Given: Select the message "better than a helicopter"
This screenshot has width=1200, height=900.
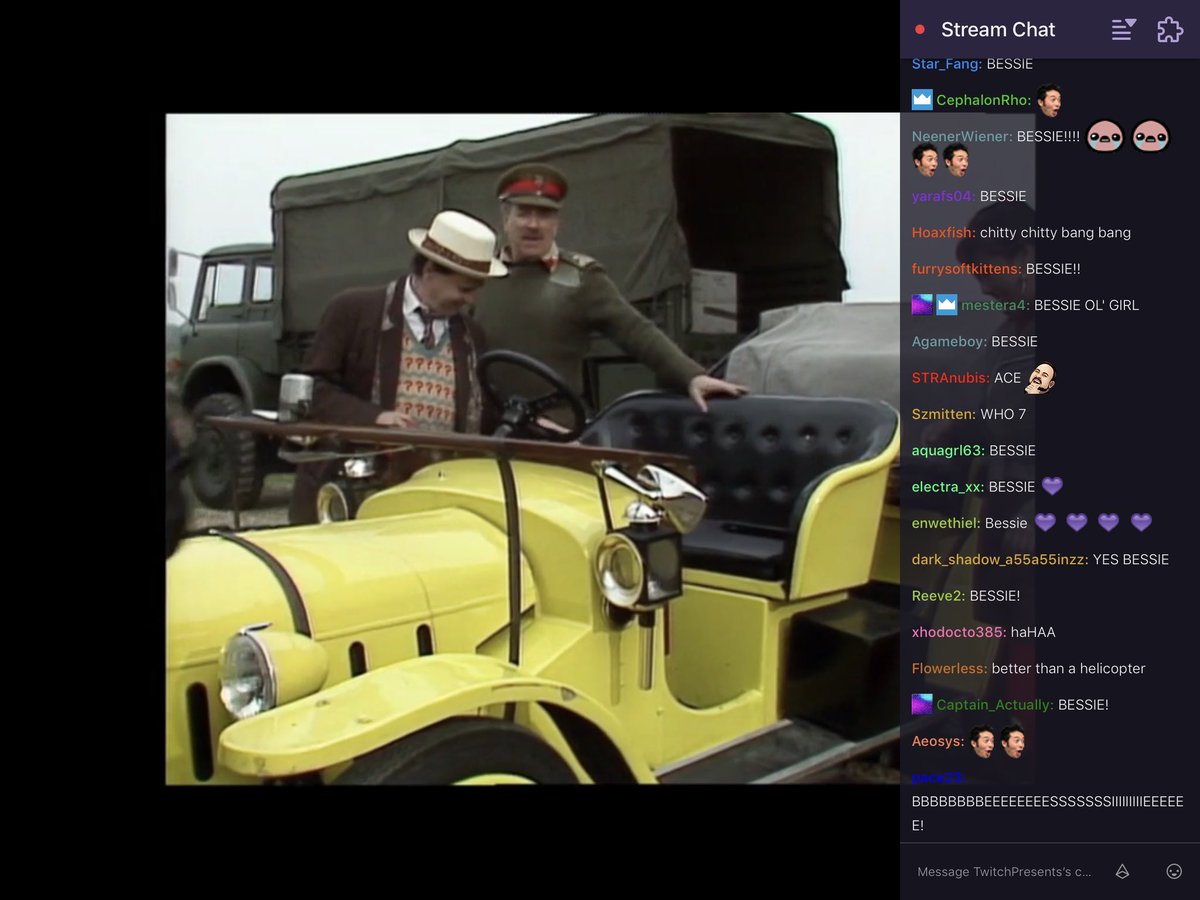Looking at the screenshot, I should tap(1069, 668).
